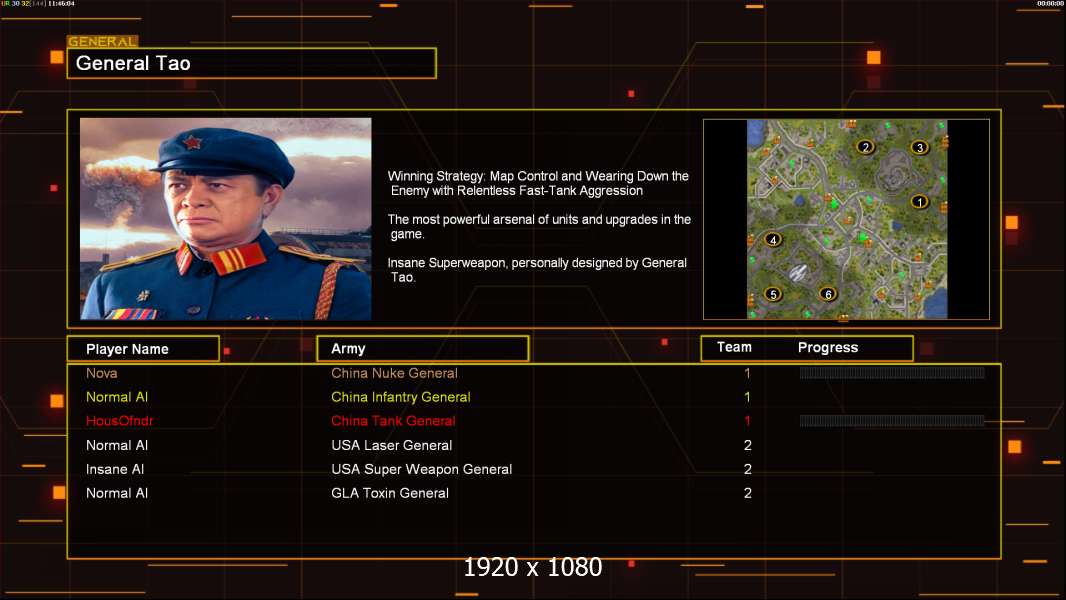Click the Insane Superweapon description line

pos(537,270)
